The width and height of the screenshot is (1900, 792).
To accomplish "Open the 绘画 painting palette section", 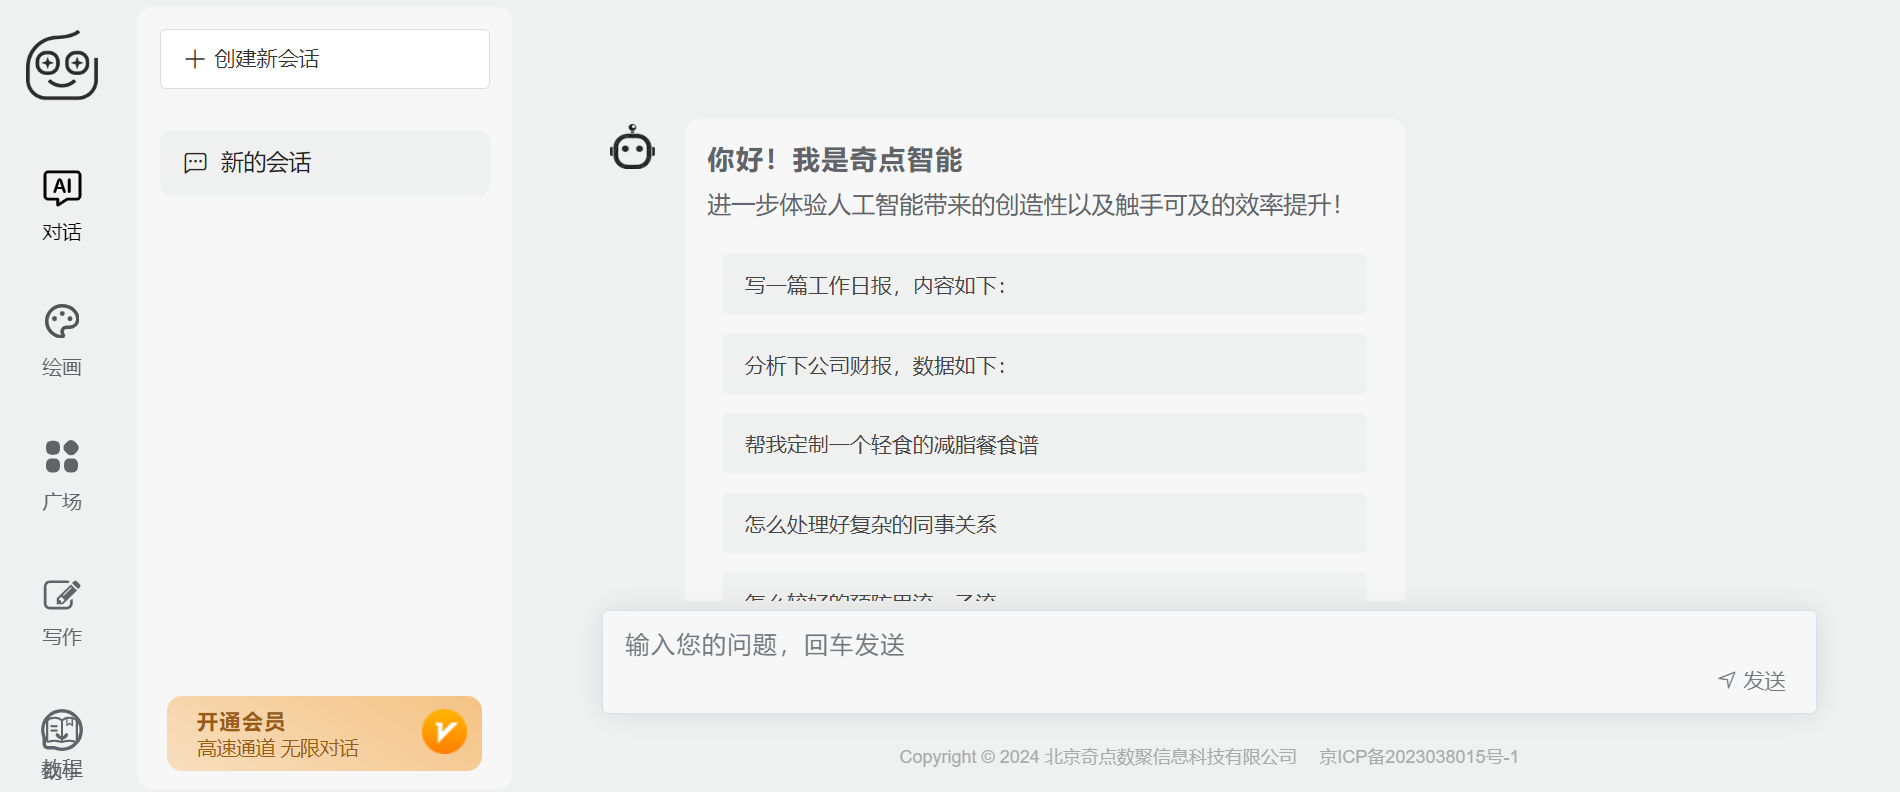I will tap(62, 341).
